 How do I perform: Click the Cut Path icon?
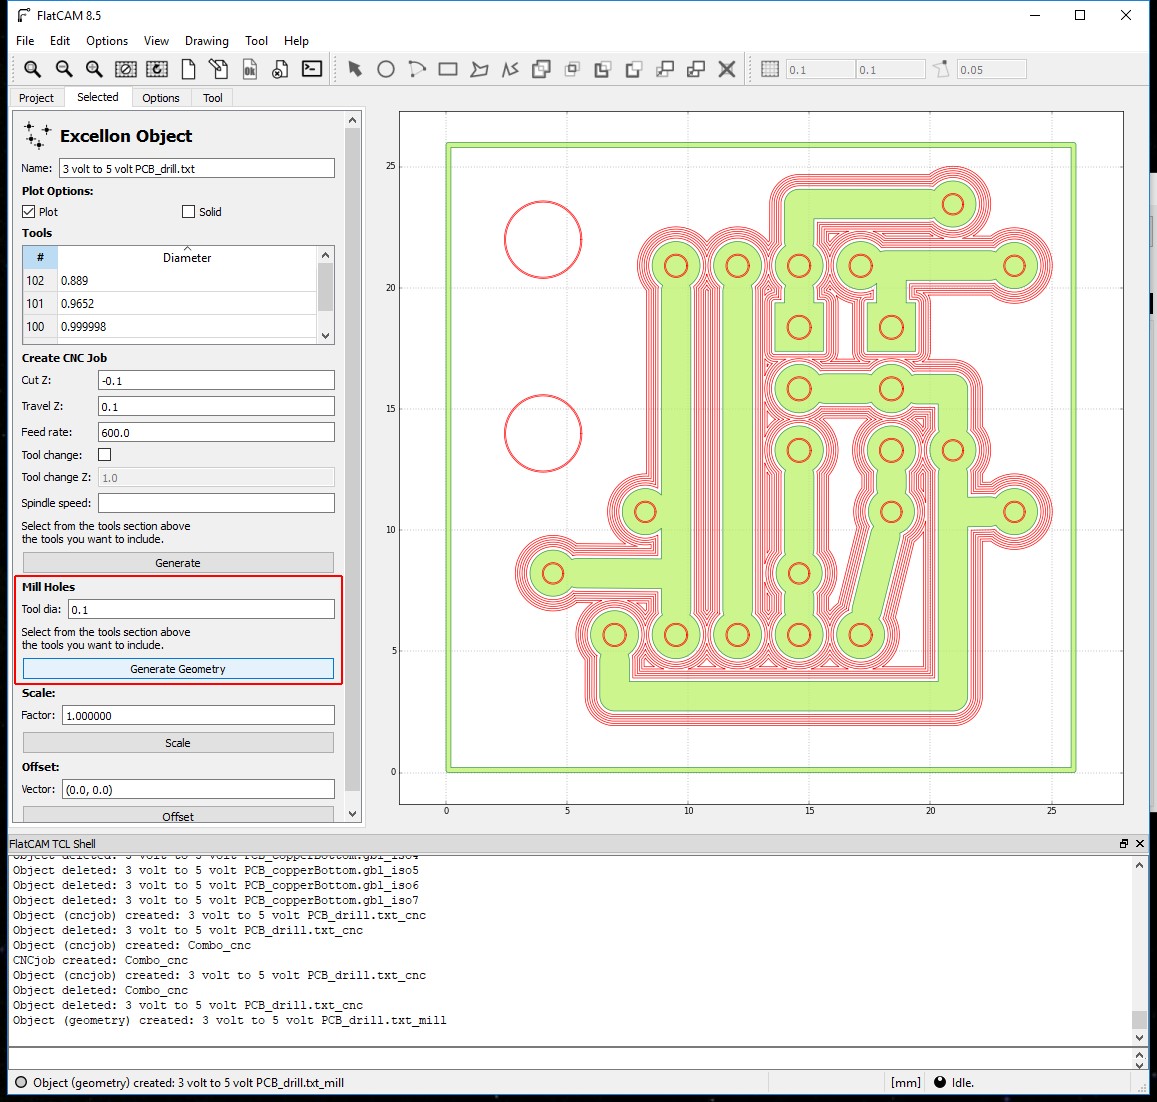pyautogui.click(x=634, y=69)
